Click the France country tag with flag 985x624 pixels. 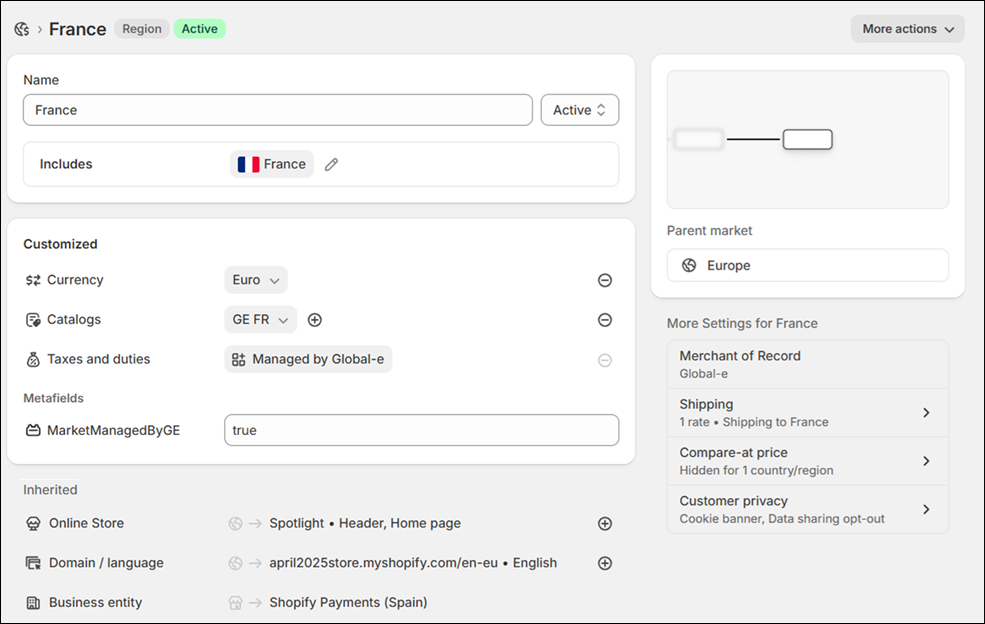(272, 164)
